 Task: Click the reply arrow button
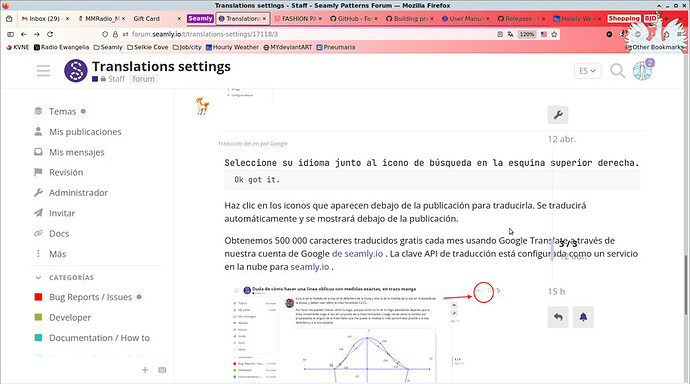558,317
